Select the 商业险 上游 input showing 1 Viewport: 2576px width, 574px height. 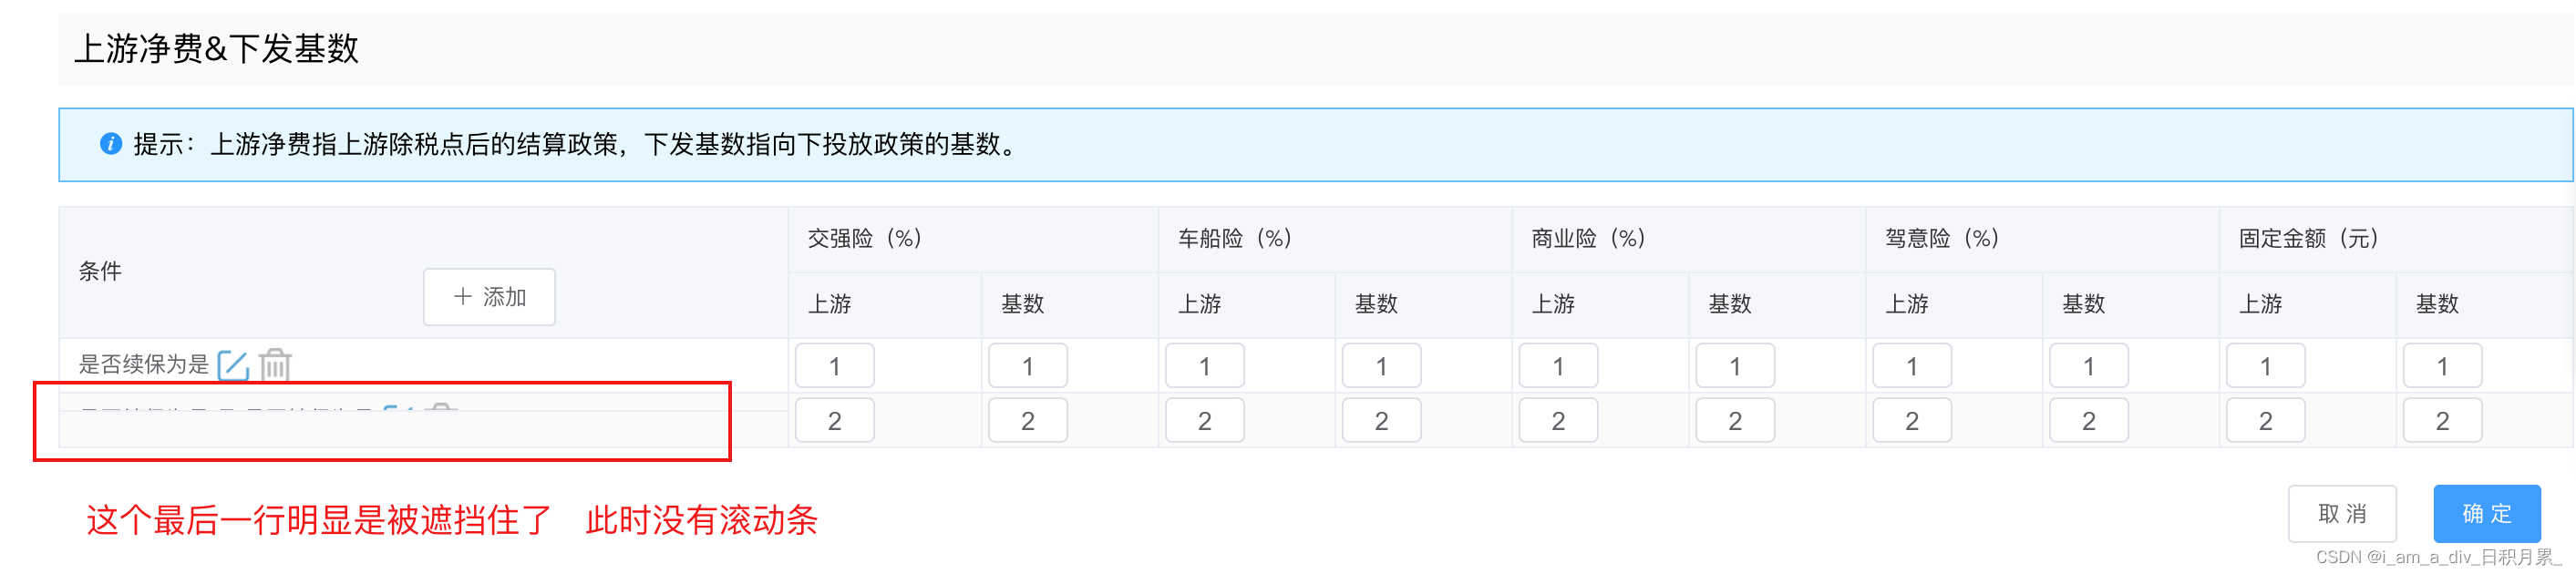(x=1558, y=365)
